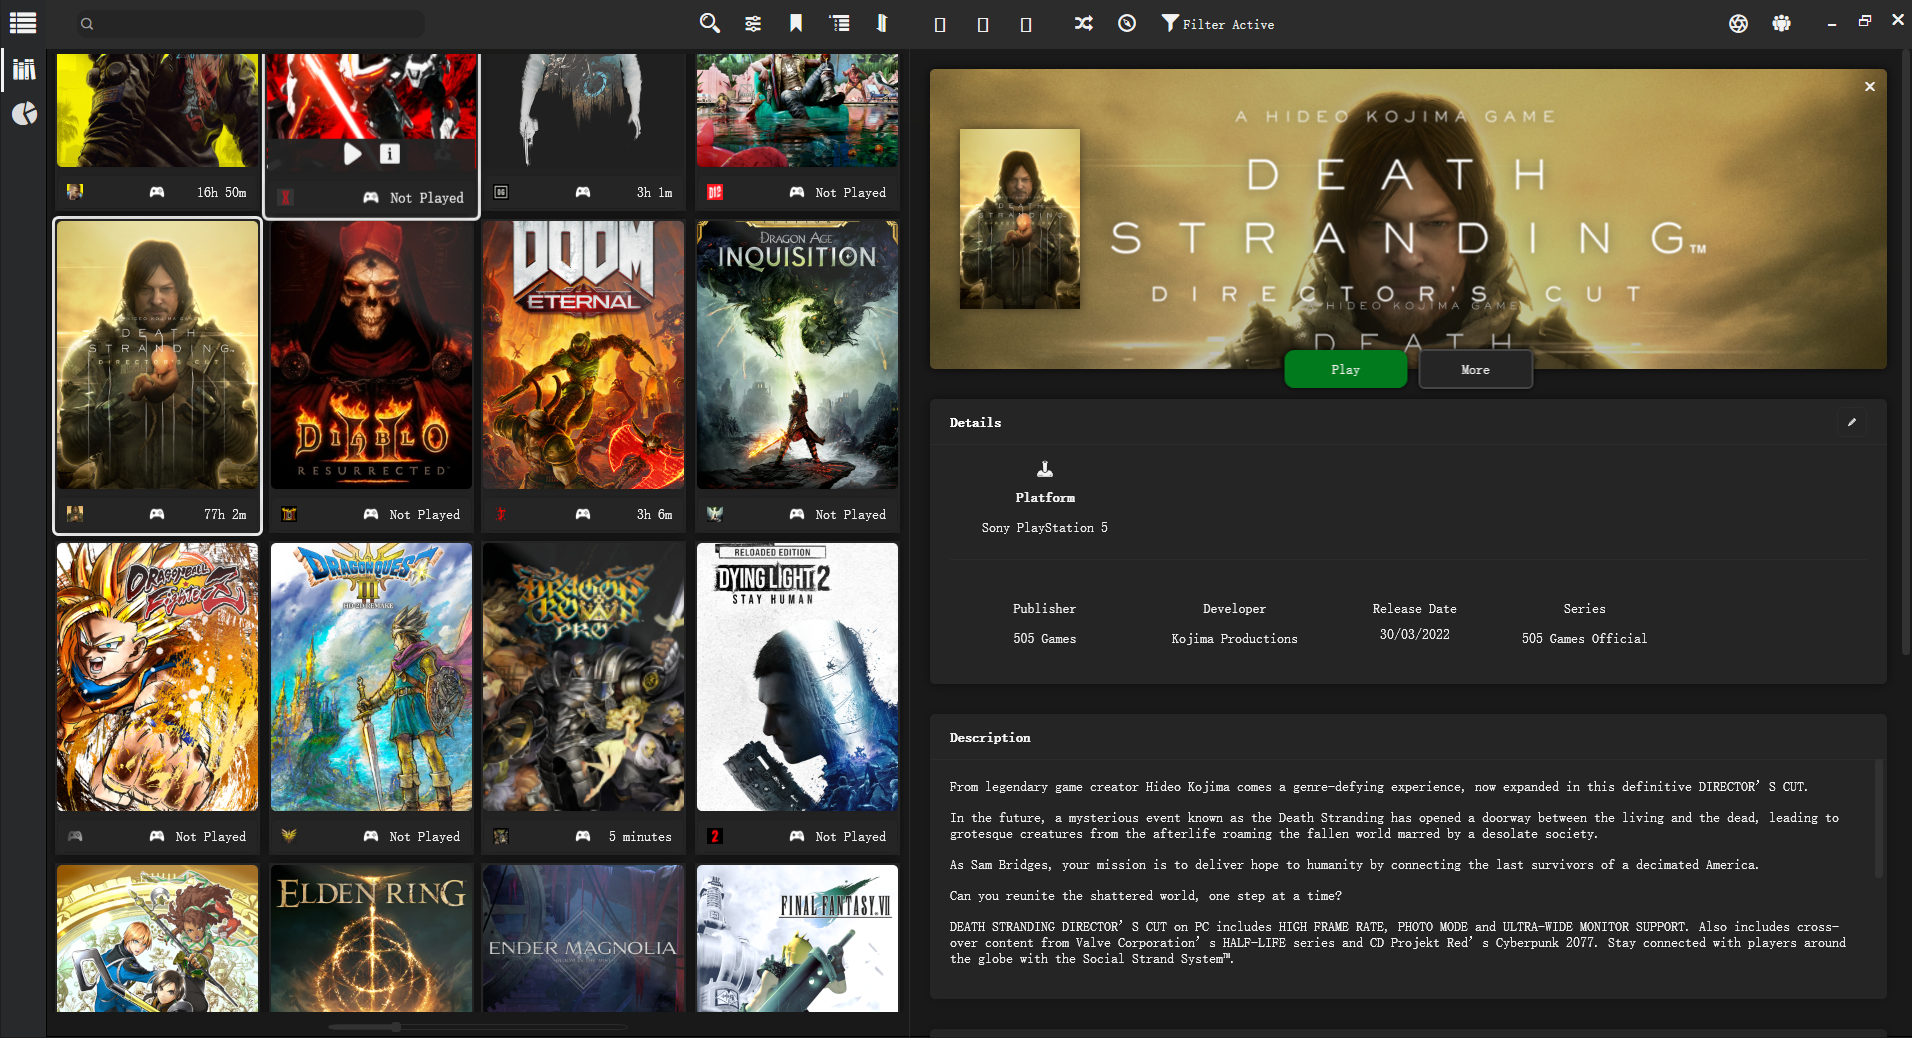Click the '16h 50m' playtime text

coord(222,192)
